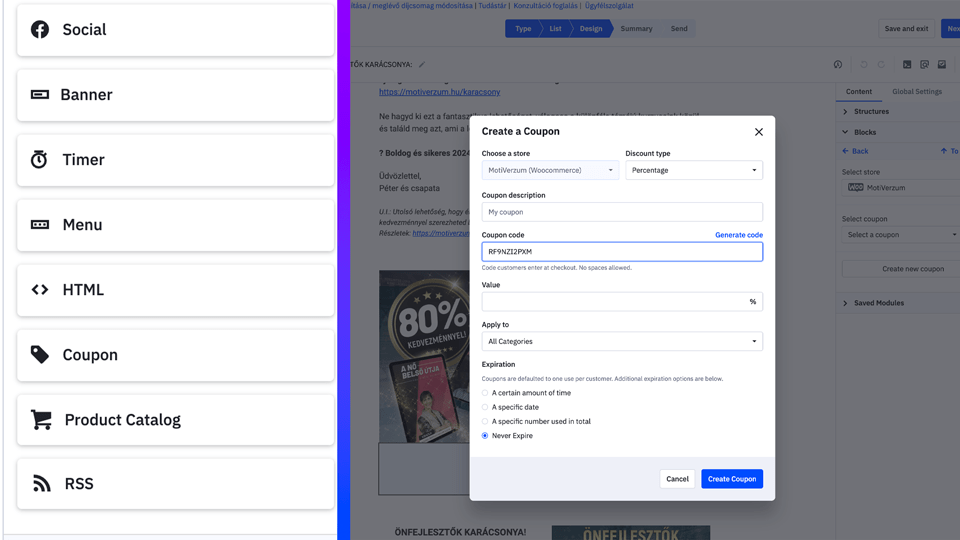Click pencil icon to edit campaign name
Screen dimensions: 960x540
422,65
